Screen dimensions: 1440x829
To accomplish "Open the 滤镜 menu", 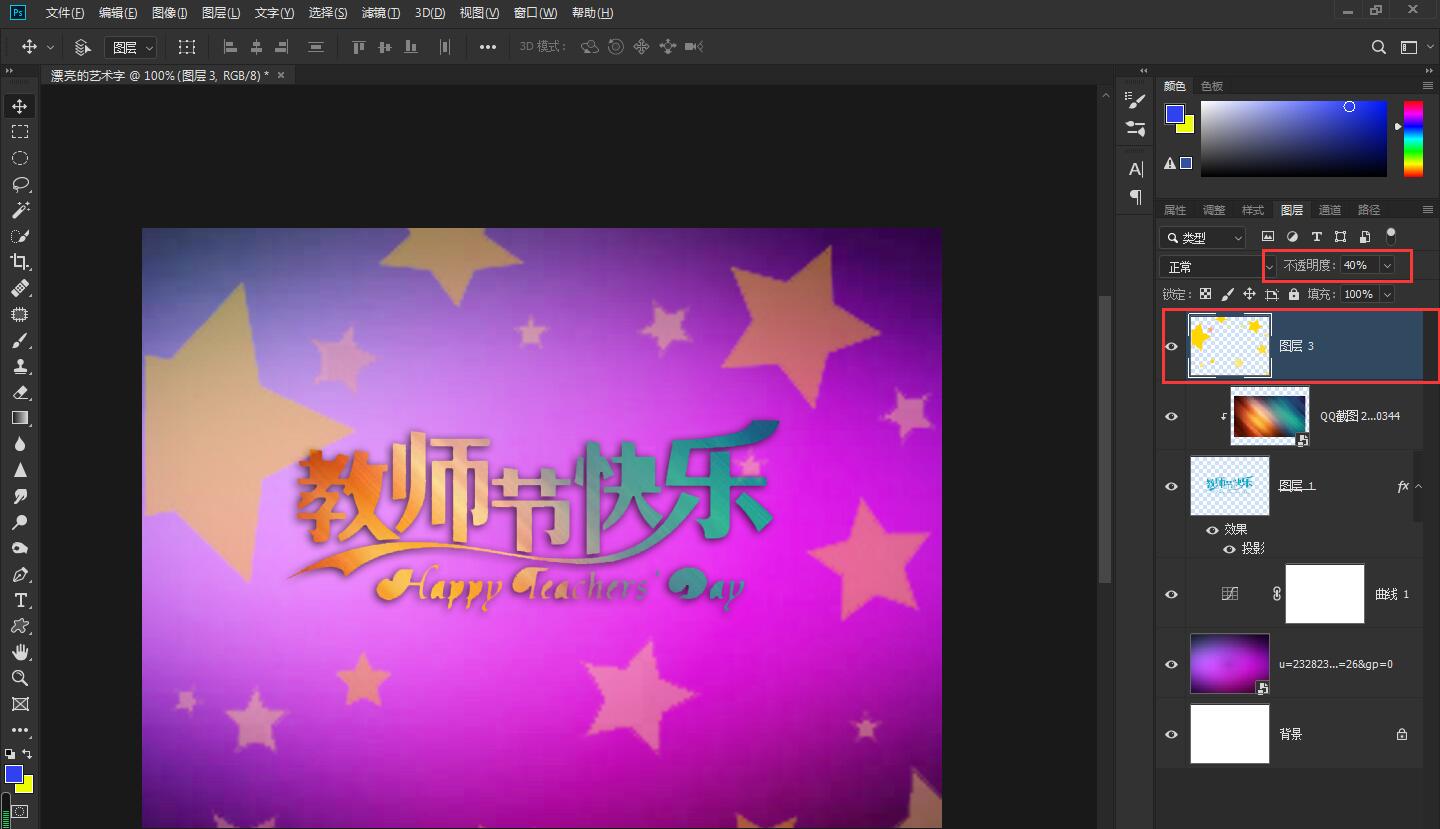I will tap(381, 13).
